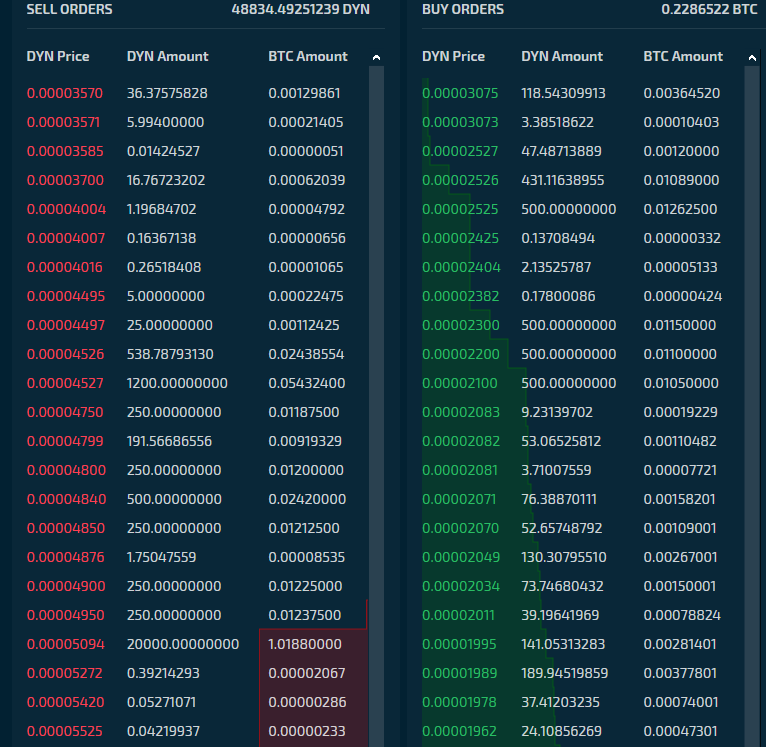Click sell amount 20000.00000000
This screenshot has width=766, height=747.
[x=183, y=644]
